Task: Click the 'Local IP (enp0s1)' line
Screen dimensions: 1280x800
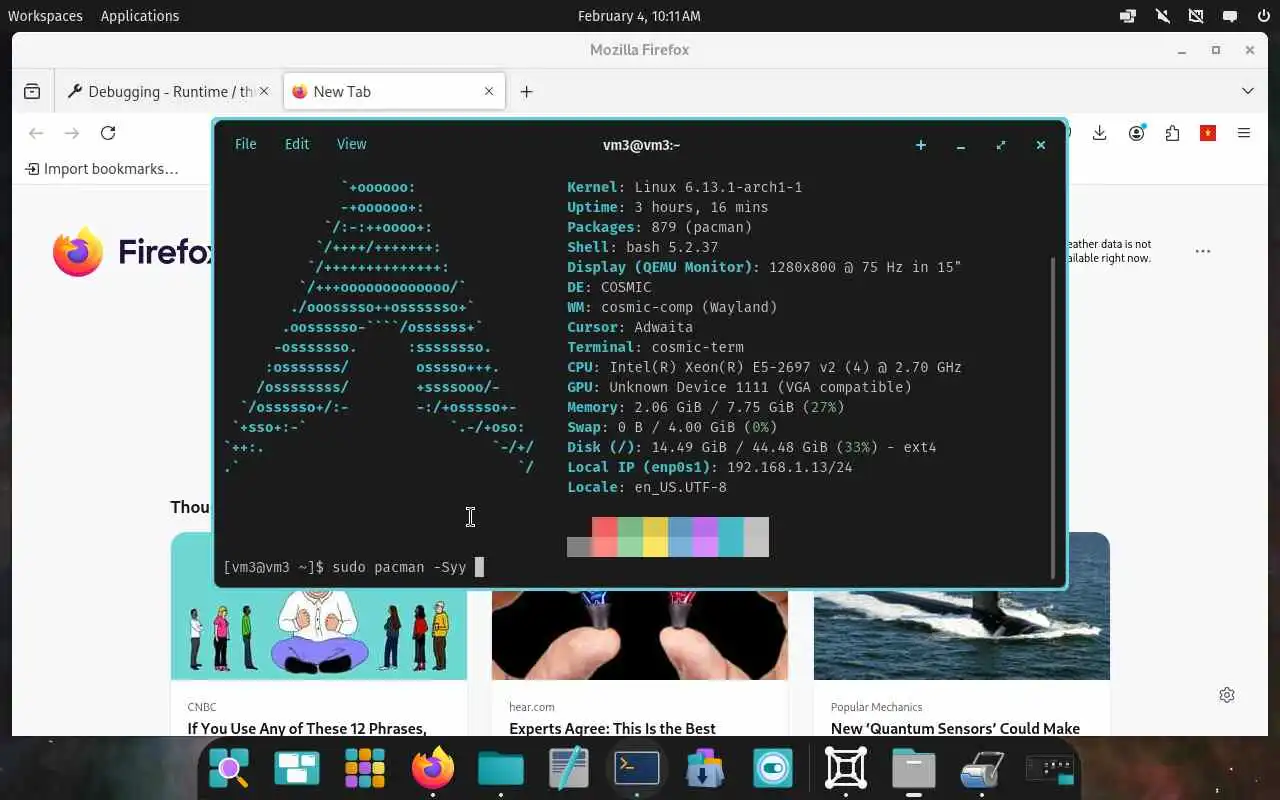Action: click(710, 467)
